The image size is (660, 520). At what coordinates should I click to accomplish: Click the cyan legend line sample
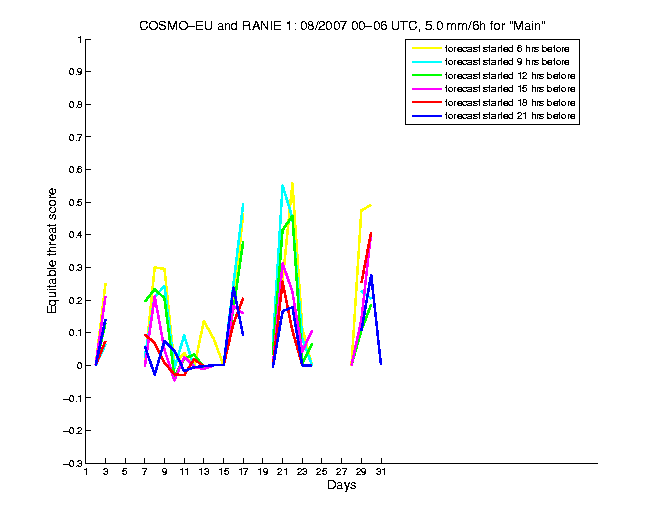(427, 62)
